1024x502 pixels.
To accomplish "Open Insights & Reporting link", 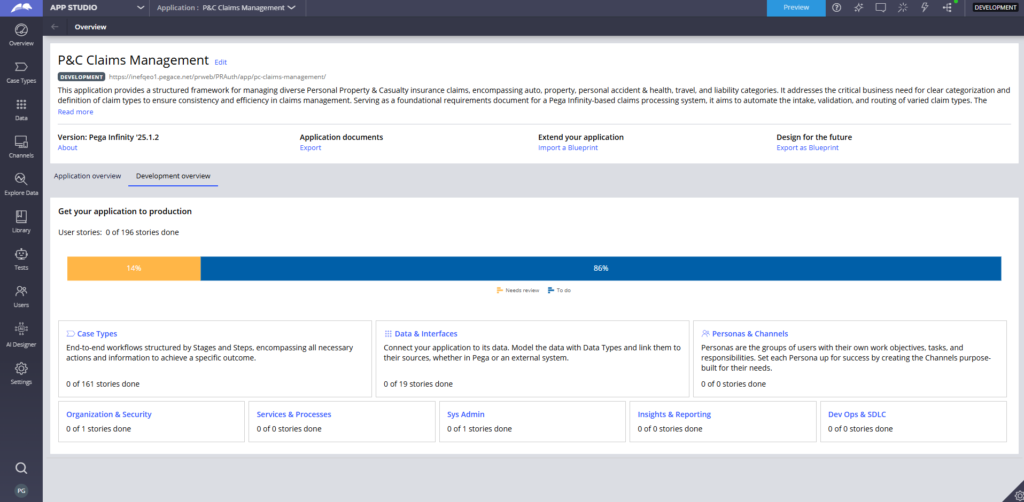I will tap(674, 415).
